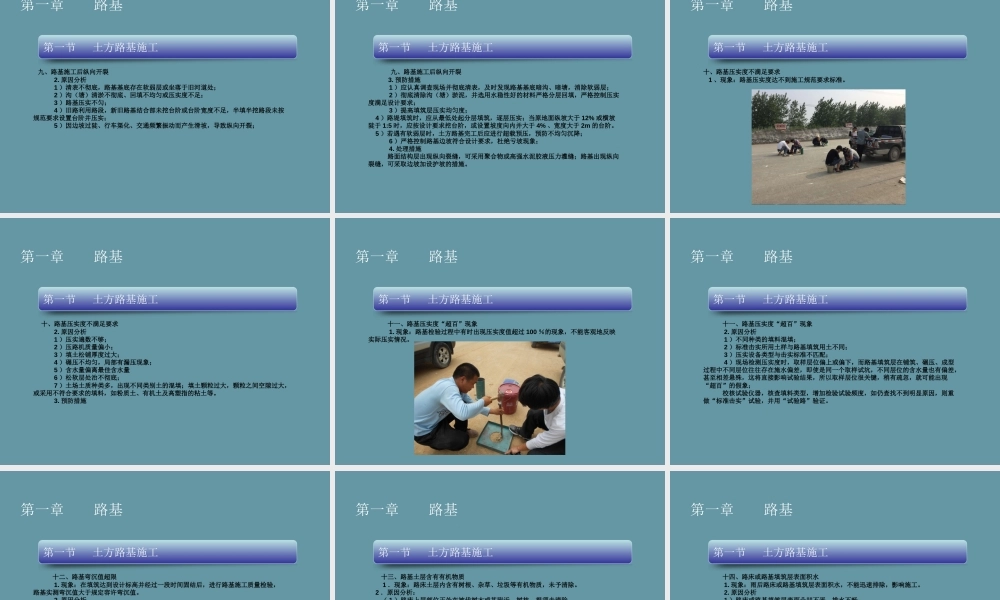Click 第一节 土方路基施工 banner on 路基弯沉值超限 slide
Image resolution: width=1000 pixels, height=600 pixels.
coord(167,552)
